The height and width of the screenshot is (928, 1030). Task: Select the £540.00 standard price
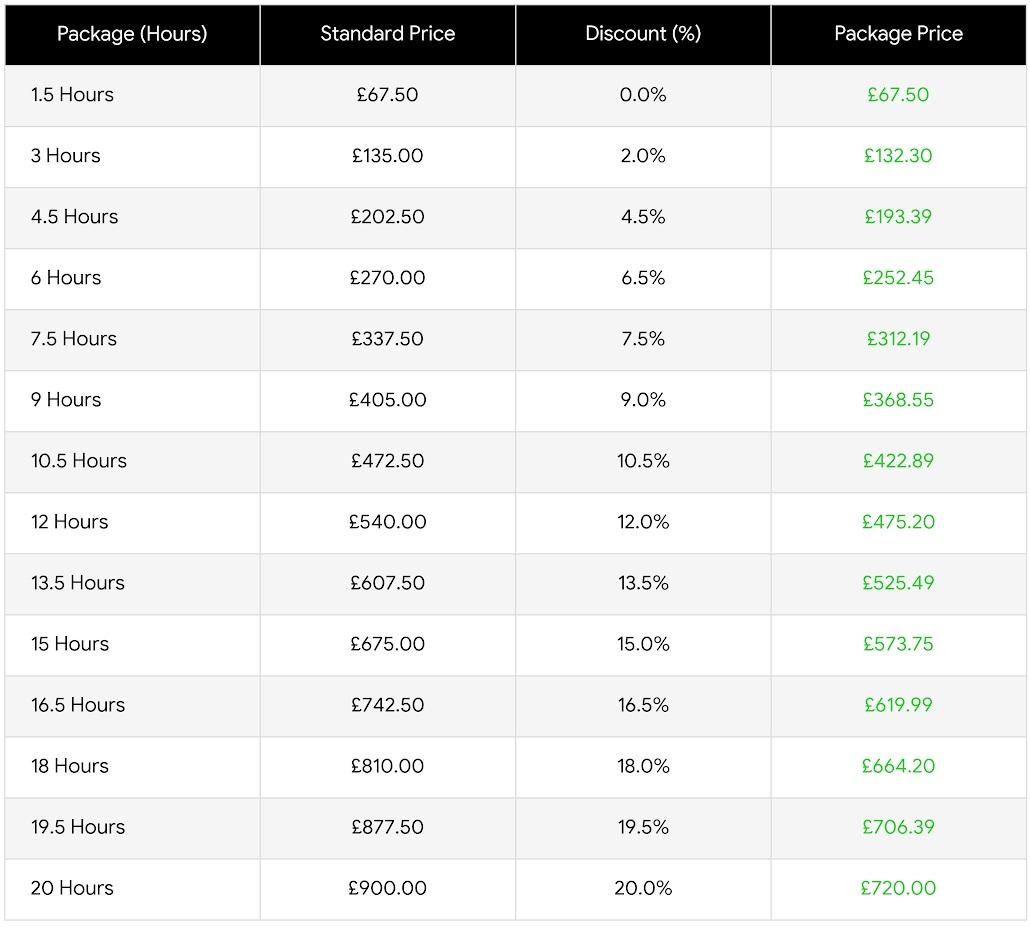387,522
